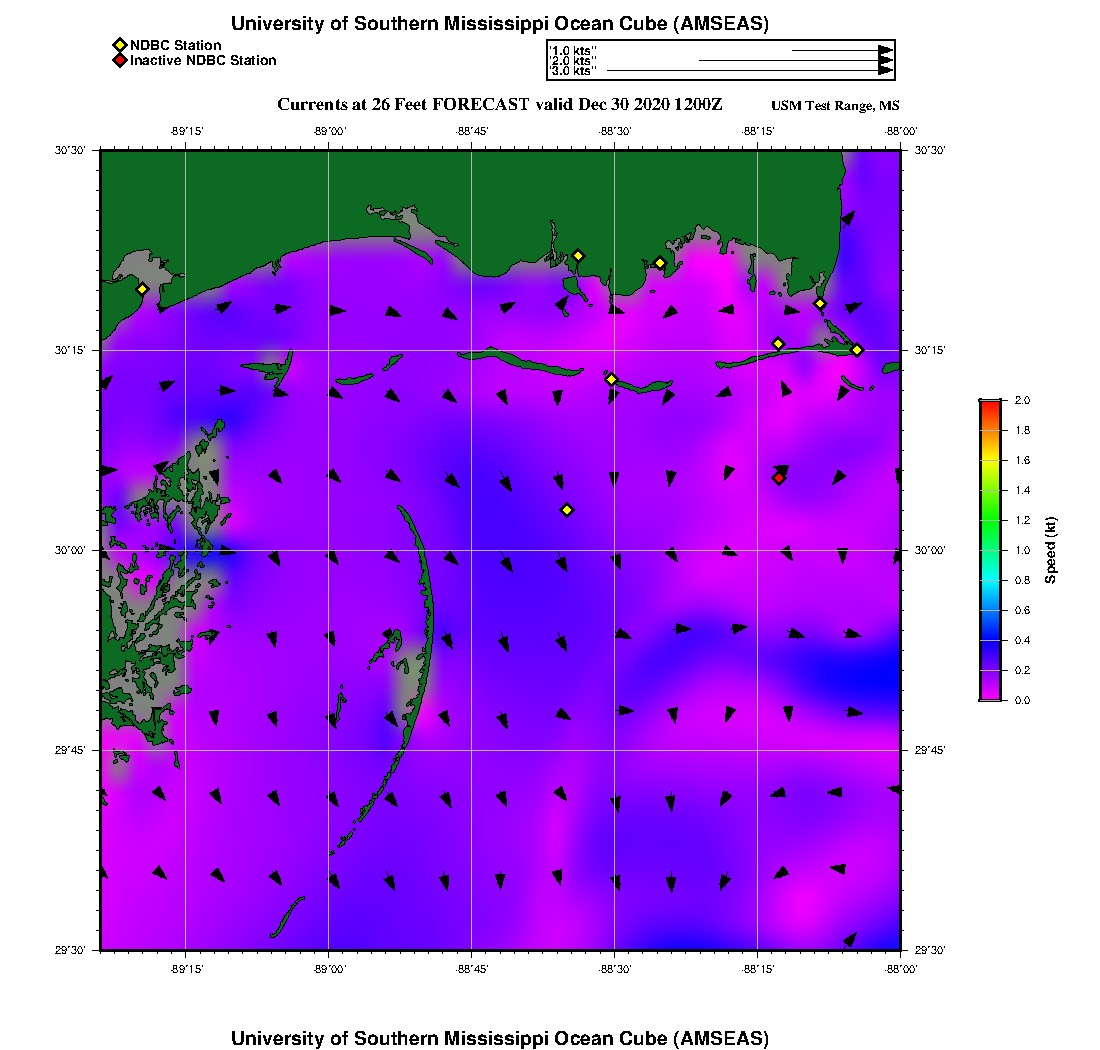Pick the 3.0 kts arrow in vector scale
The height and width of the screenshot is (1050, 1100).
pos(748,71)
